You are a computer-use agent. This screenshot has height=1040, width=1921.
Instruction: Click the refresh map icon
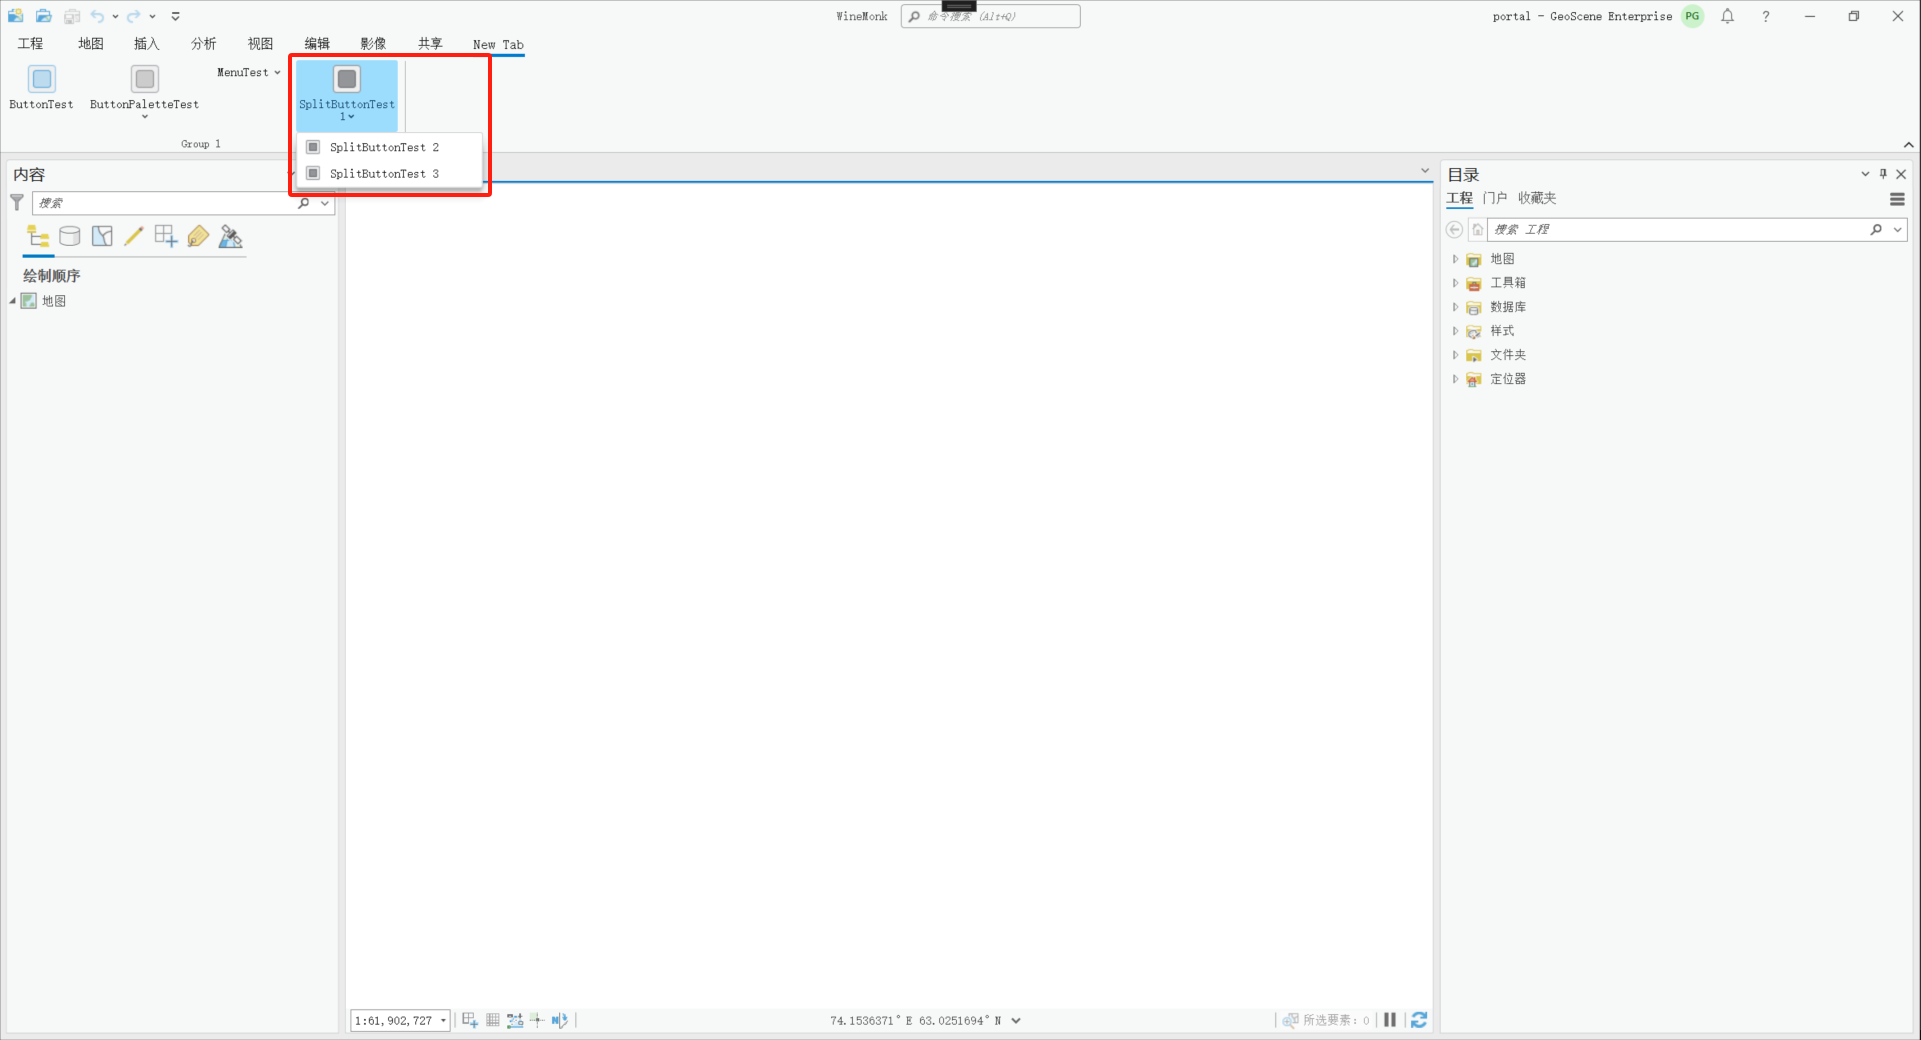click(1419, 1020)
